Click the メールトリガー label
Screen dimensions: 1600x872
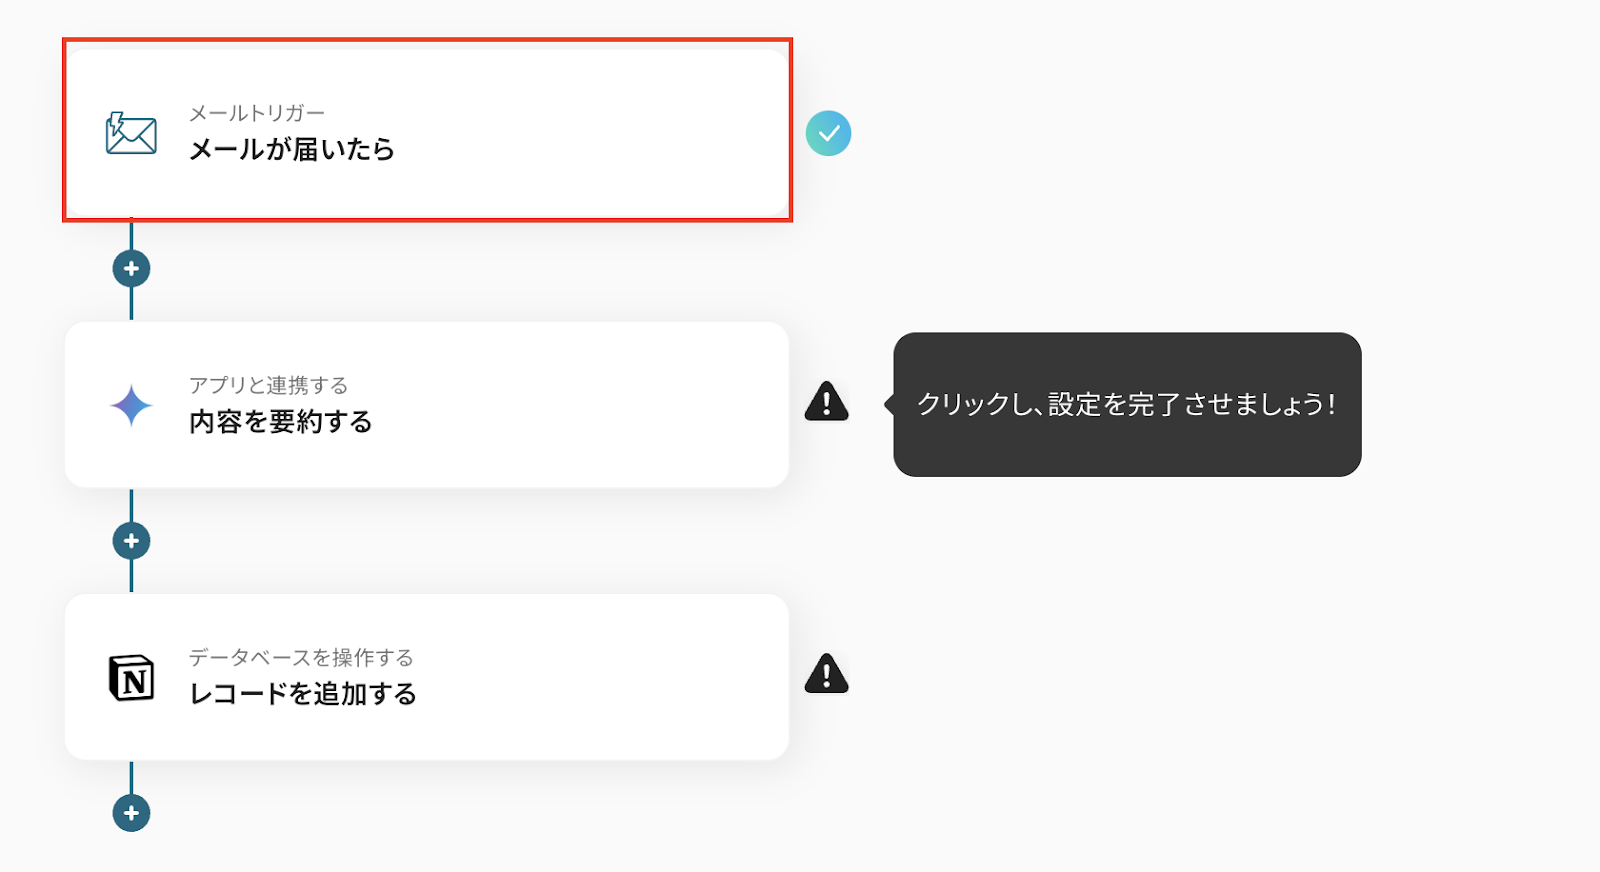pos(257,114)
